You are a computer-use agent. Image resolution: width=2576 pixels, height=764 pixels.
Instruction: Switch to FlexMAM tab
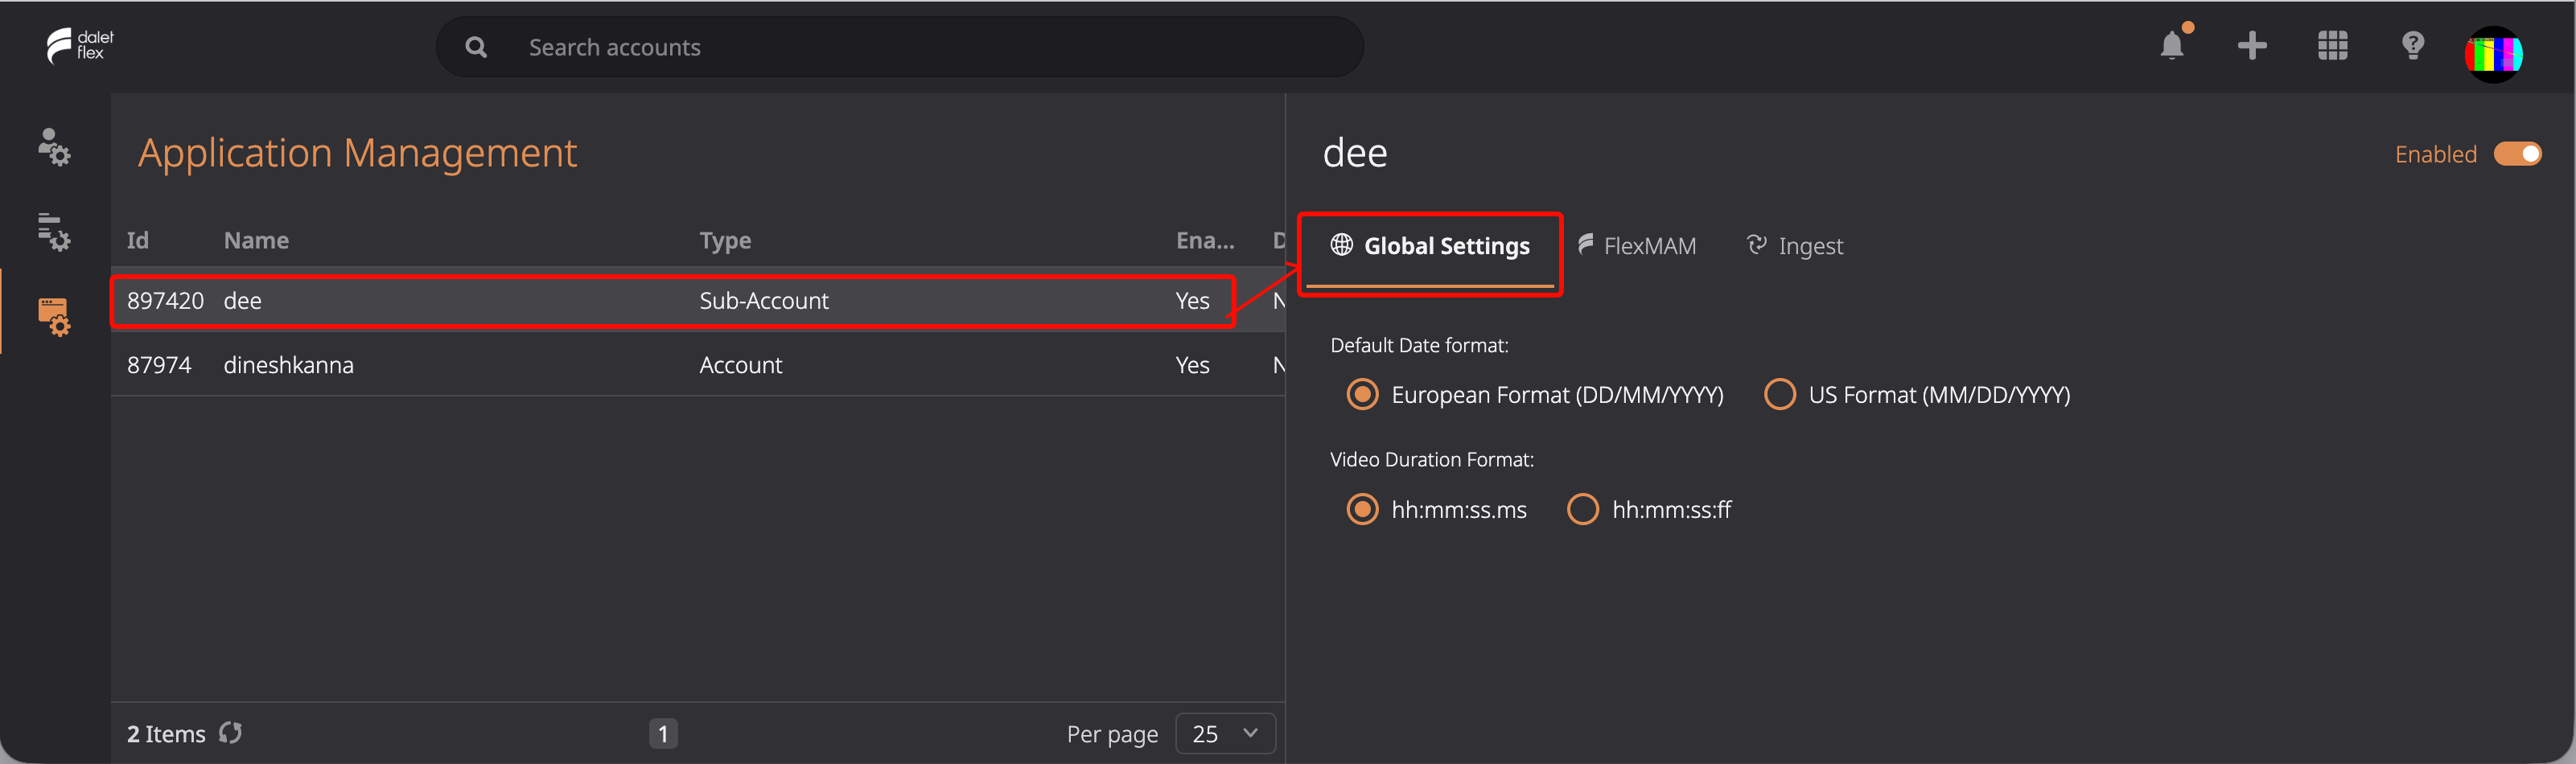(x=1637, y=246)
